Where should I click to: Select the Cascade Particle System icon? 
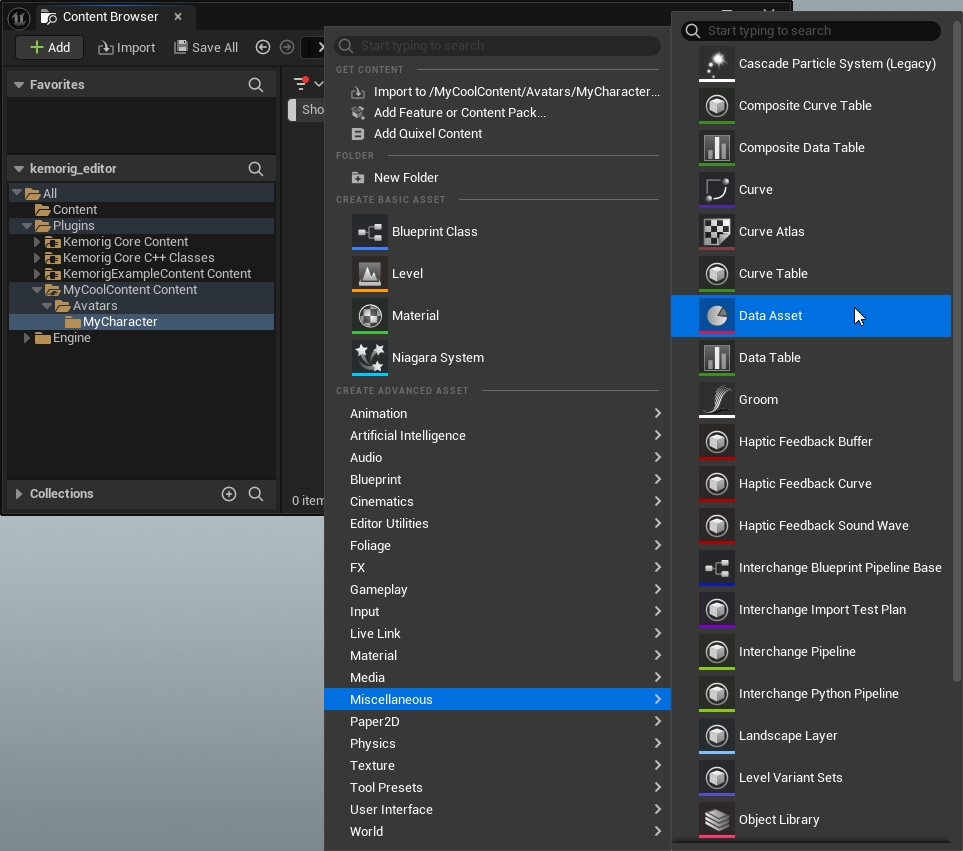(716, 64)
